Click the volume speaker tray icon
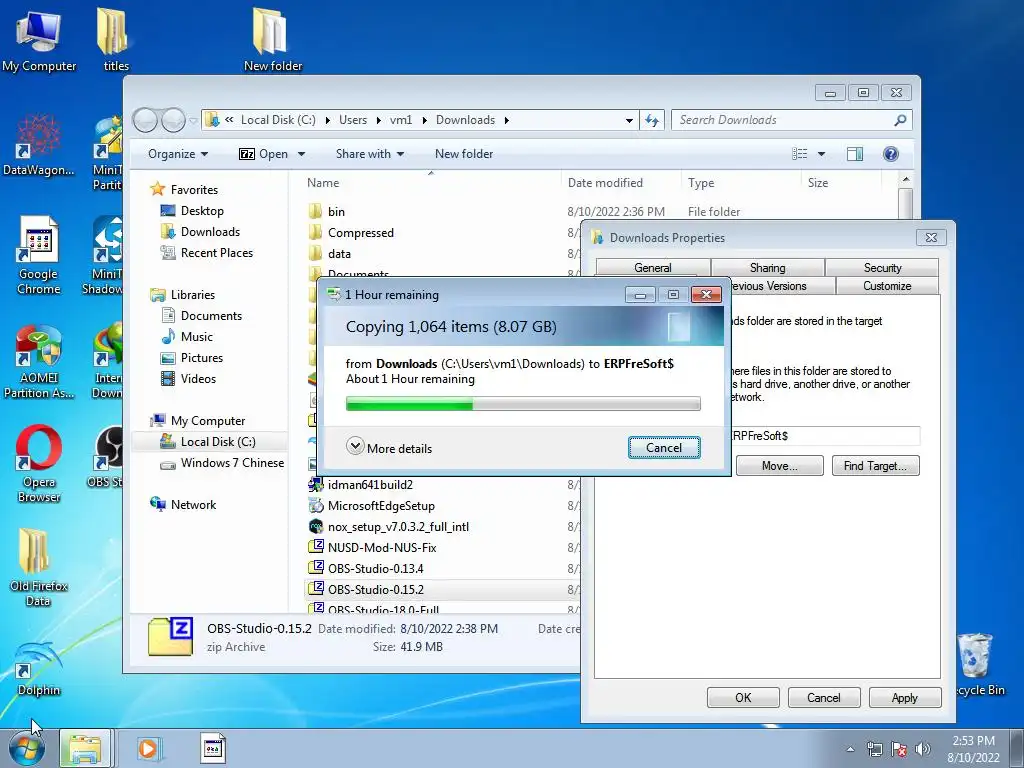This screenshot has height=768, width=1024. [x=923, y=749]
